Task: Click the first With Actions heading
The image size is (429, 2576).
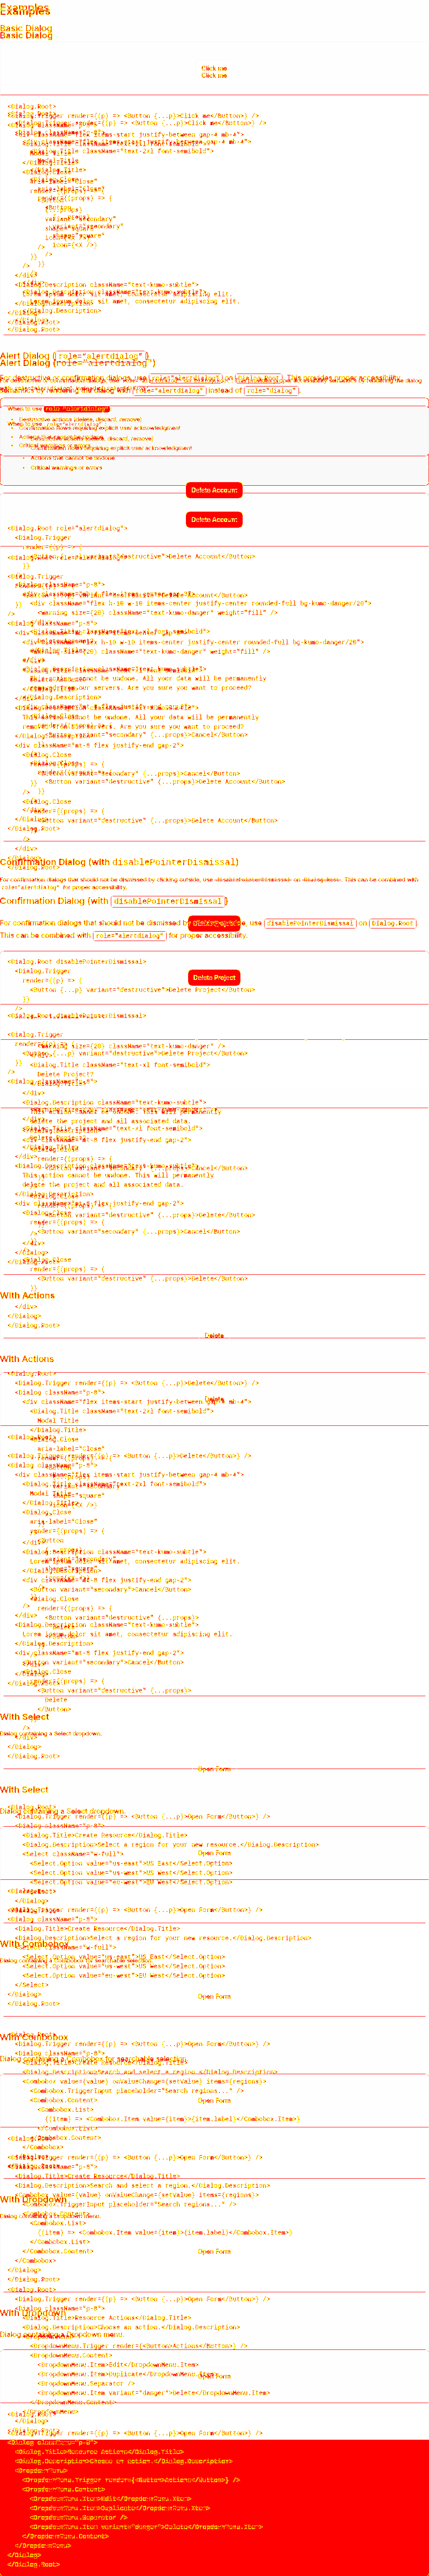Action: pos(27,1295)
